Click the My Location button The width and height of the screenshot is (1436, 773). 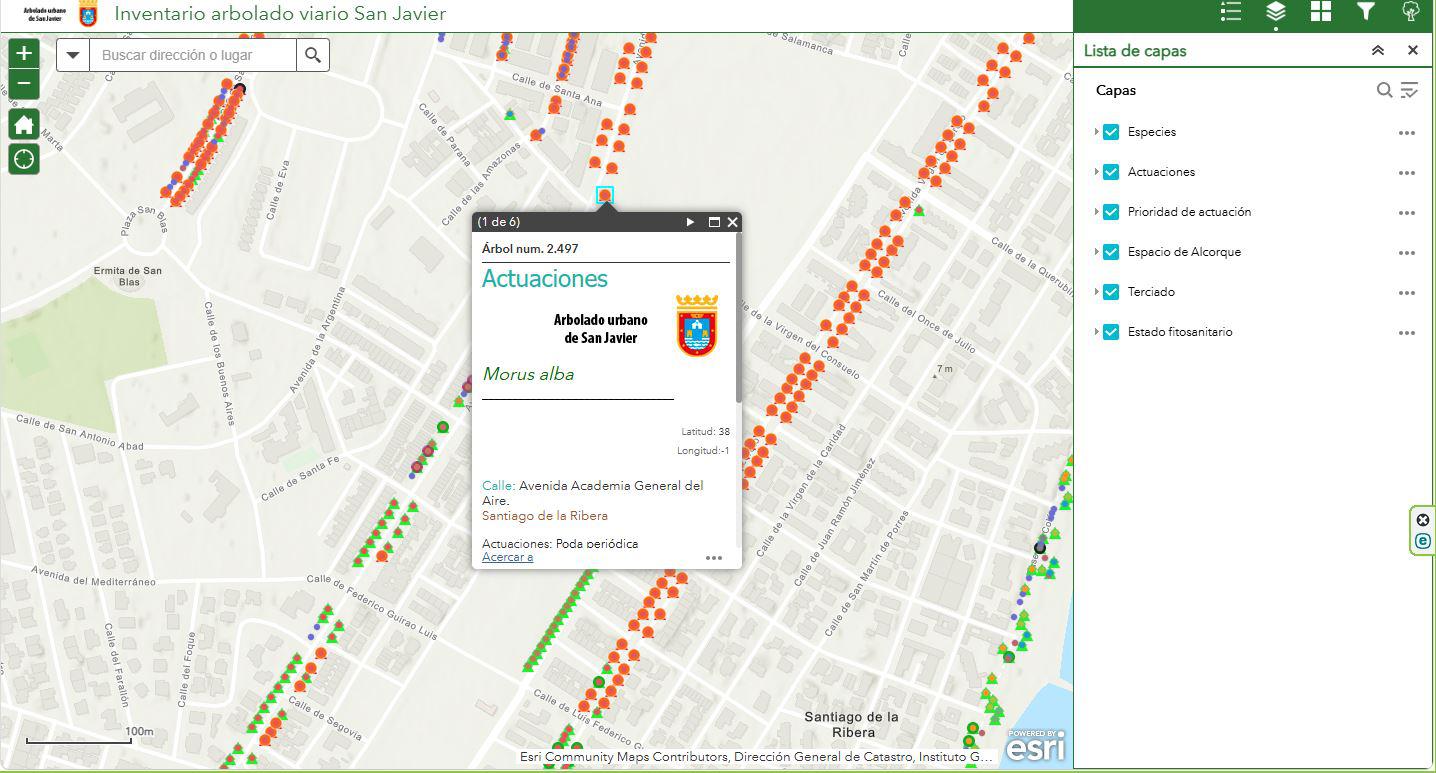tap(24, 159)
